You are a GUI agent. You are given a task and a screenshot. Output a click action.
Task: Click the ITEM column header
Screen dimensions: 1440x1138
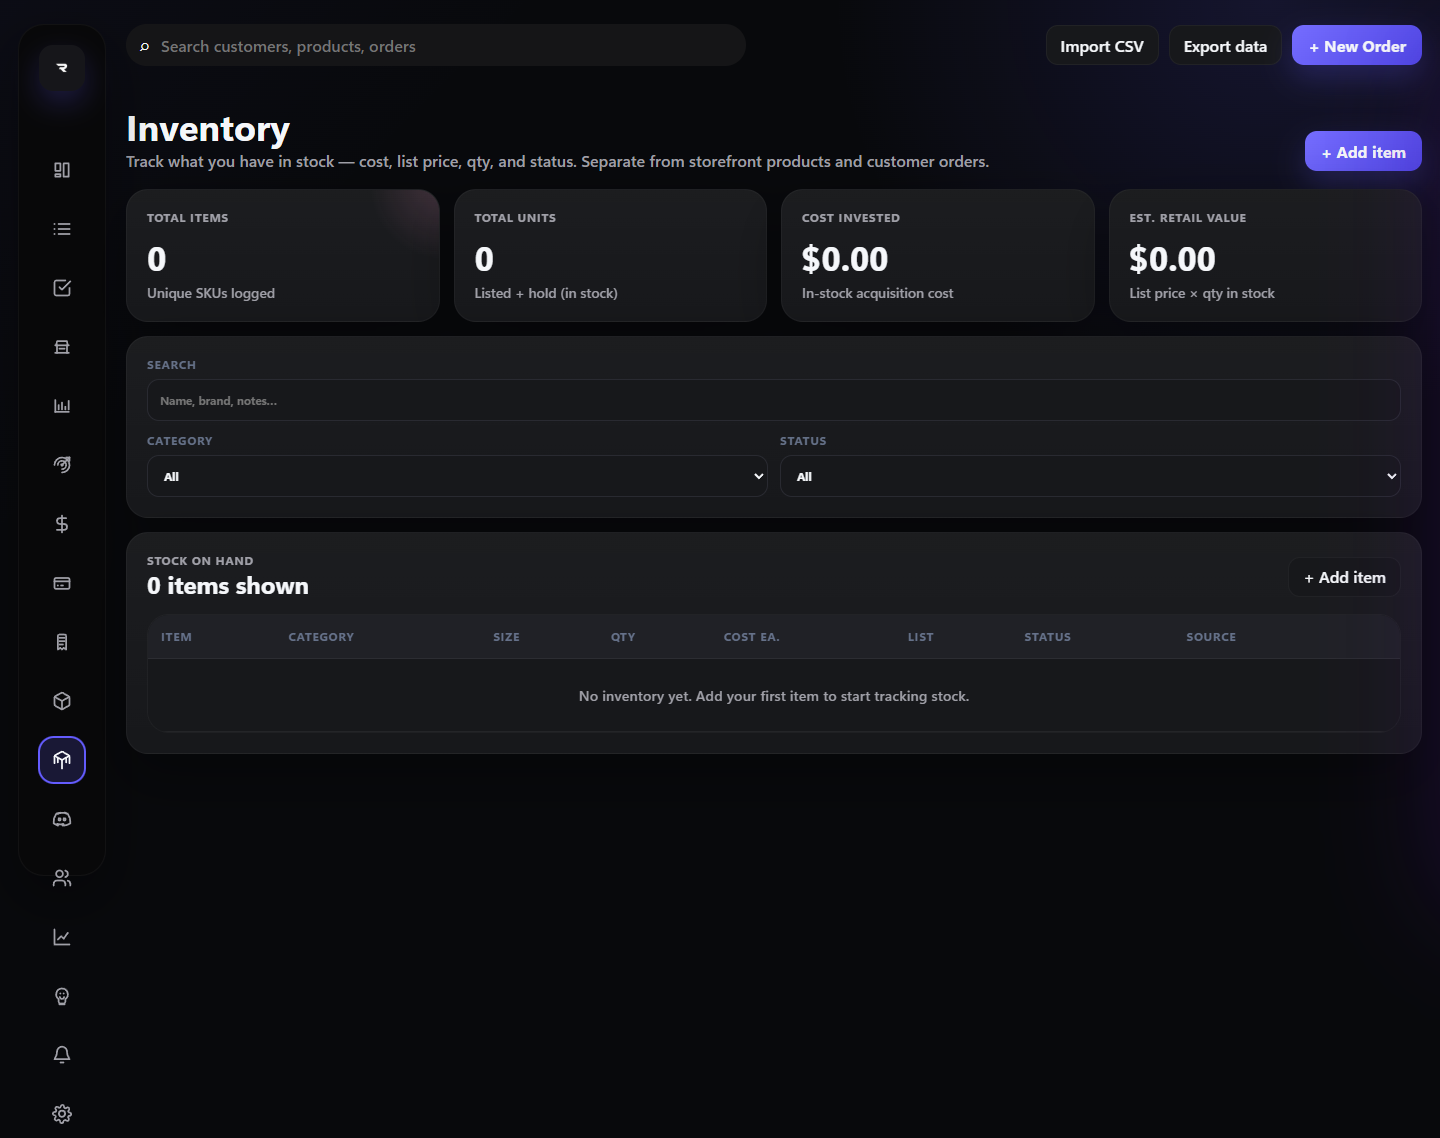click(x=176, y=637)
